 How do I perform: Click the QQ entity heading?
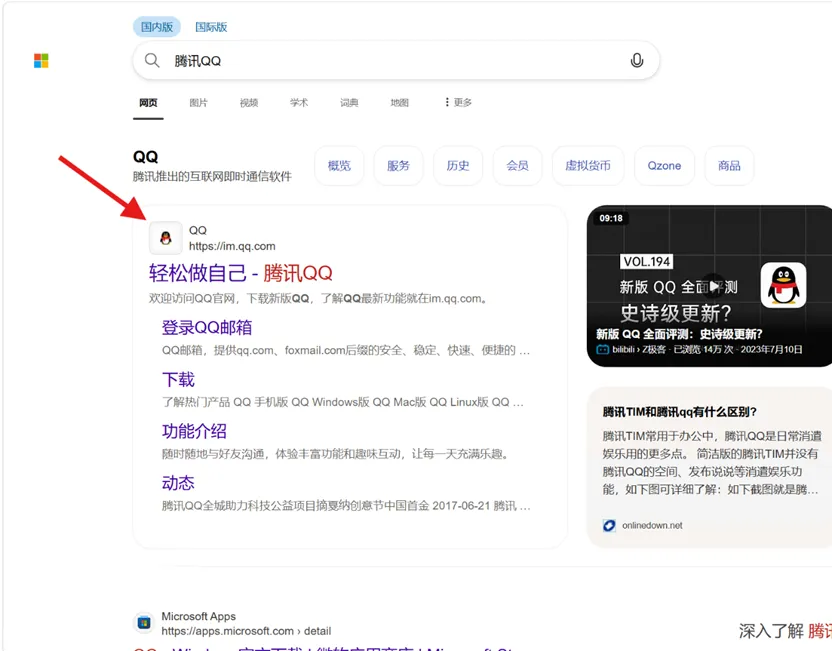145,157
